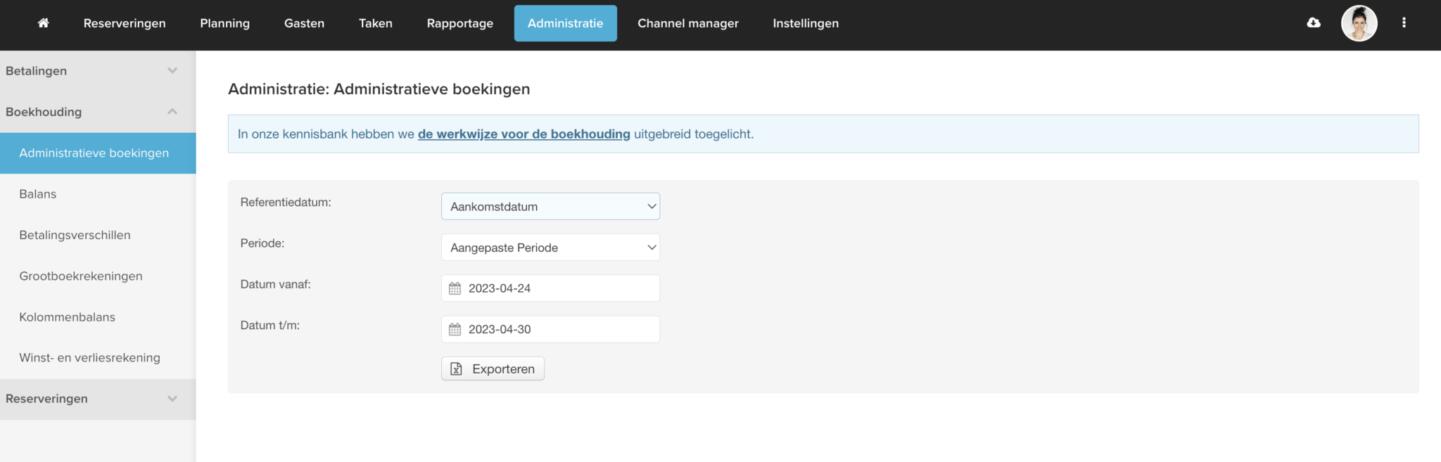The image size is (1441, 462).
Task: Click the cloud download icon
Action: [x=1313, y=23]
